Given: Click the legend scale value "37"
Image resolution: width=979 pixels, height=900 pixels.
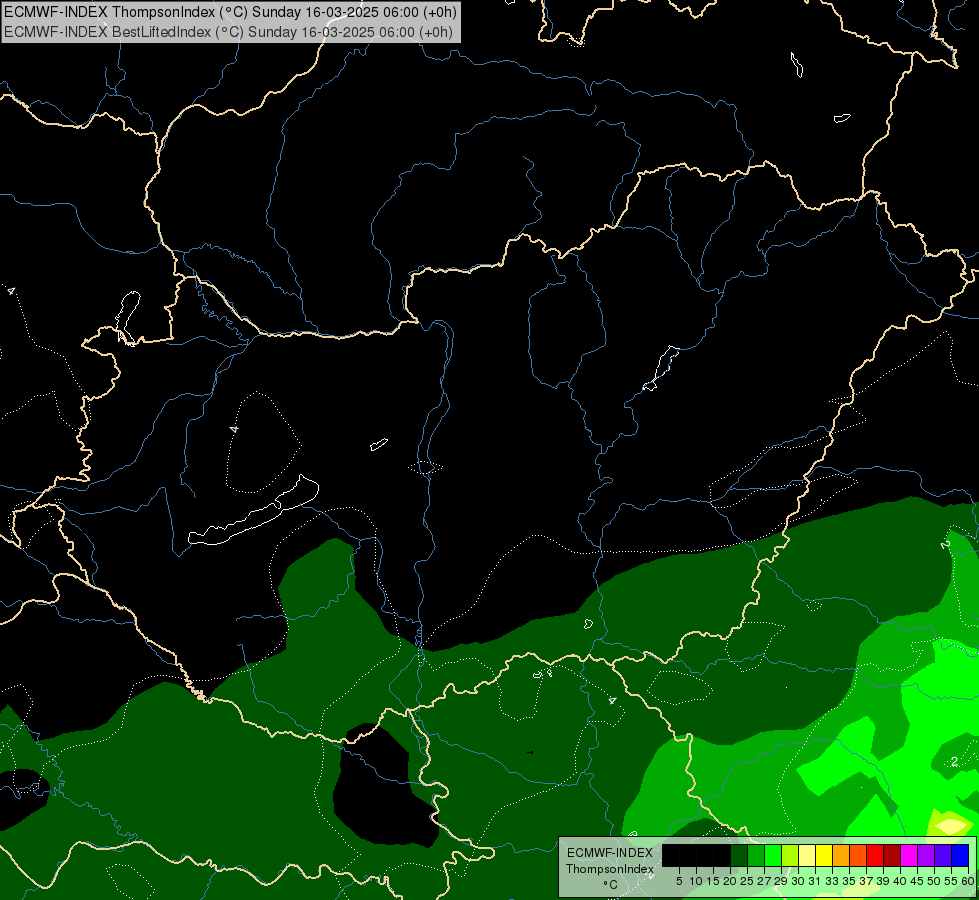Looking at the screenshot, I should click(867, 881).
